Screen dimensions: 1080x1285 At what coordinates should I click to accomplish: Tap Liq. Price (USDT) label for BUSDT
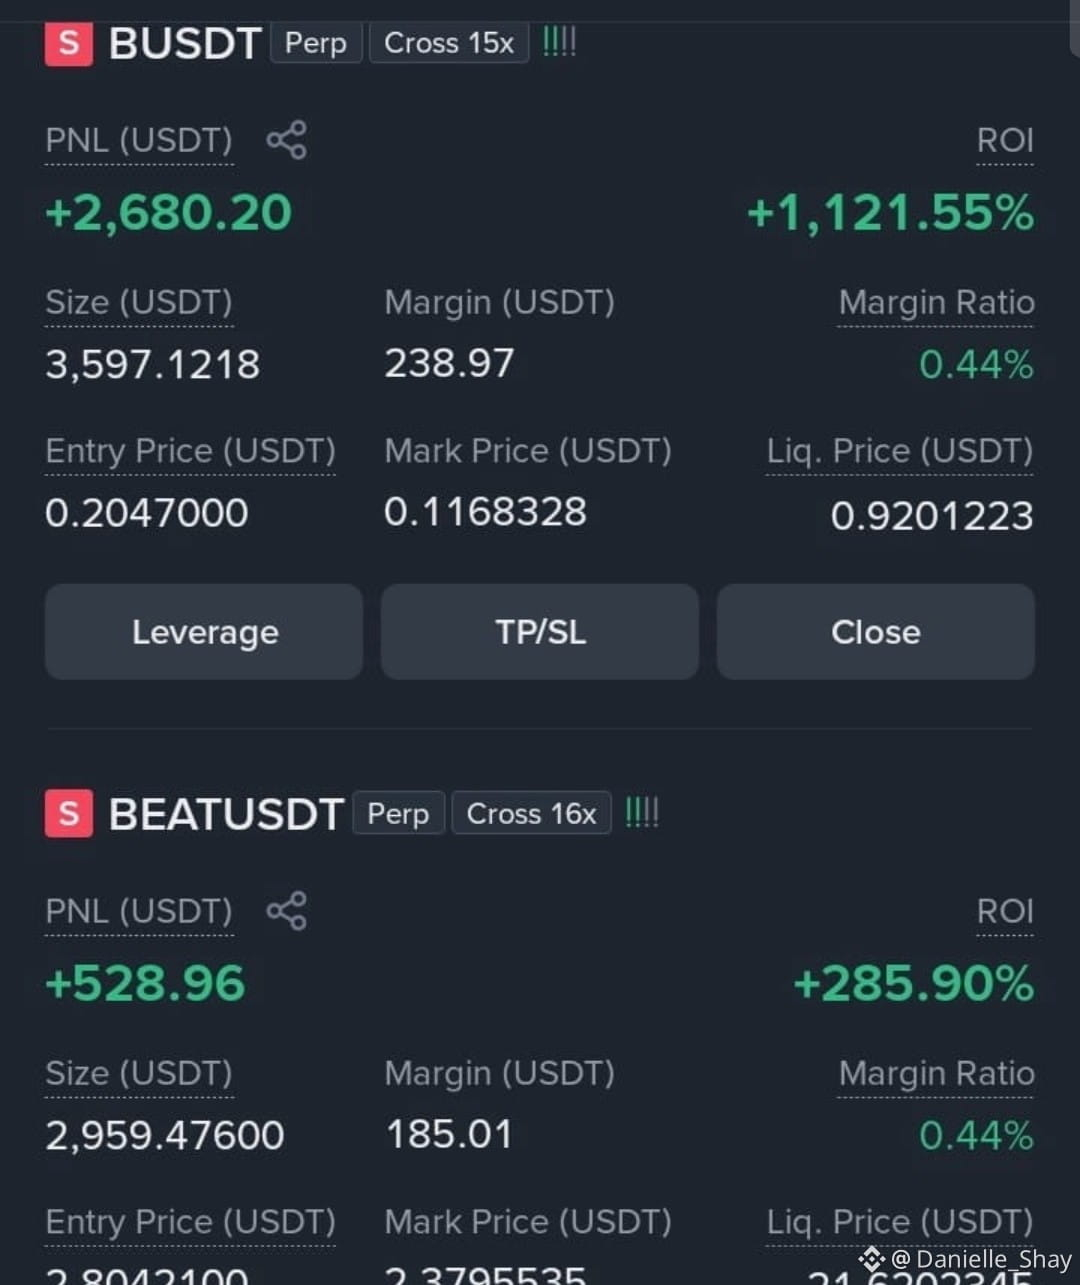[900, 452]
